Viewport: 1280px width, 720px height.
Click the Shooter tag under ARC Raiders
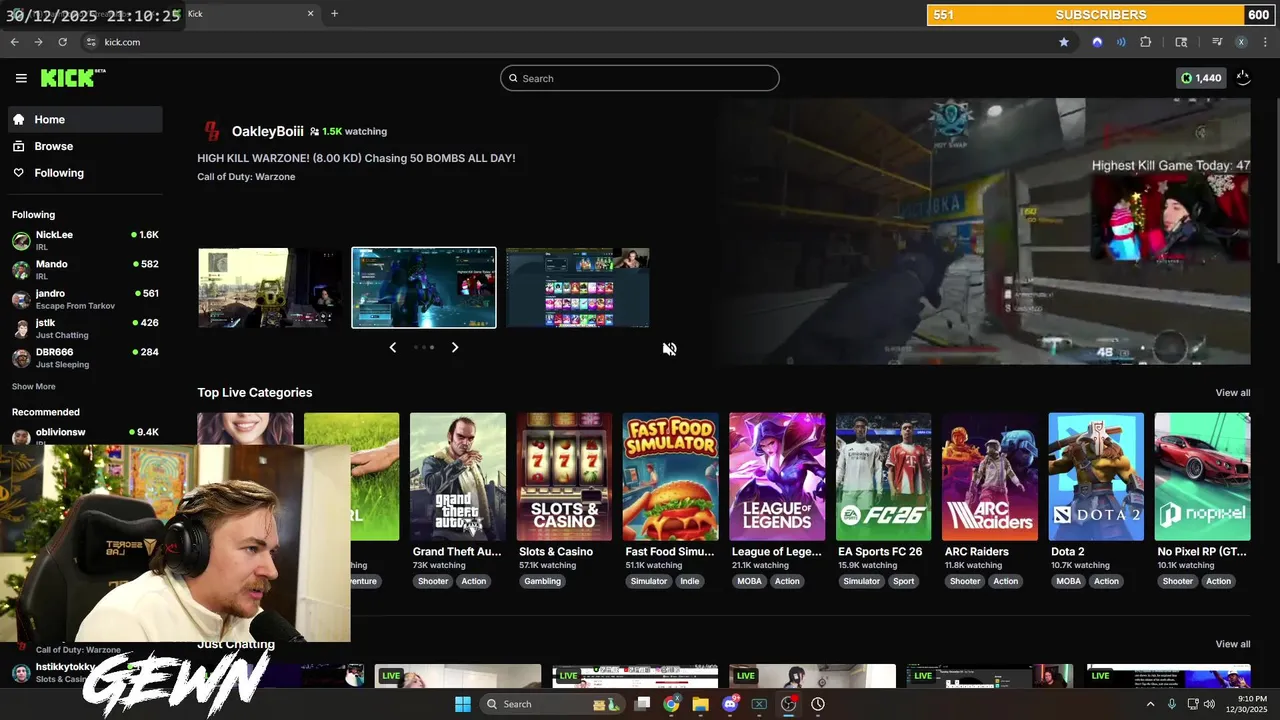click(965, 581)
